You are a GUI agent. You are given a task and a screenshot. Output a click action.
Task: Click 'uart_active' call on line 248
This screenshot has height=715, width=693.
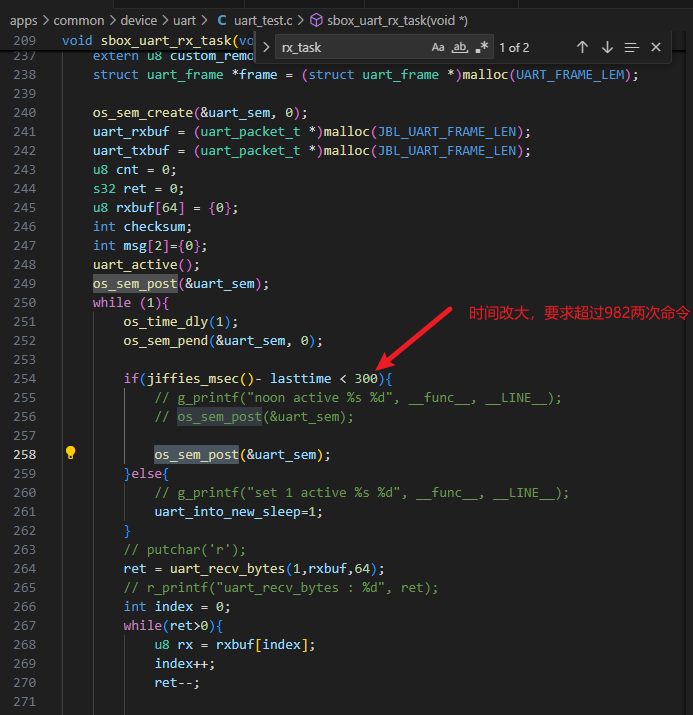(x=135, y=264)
